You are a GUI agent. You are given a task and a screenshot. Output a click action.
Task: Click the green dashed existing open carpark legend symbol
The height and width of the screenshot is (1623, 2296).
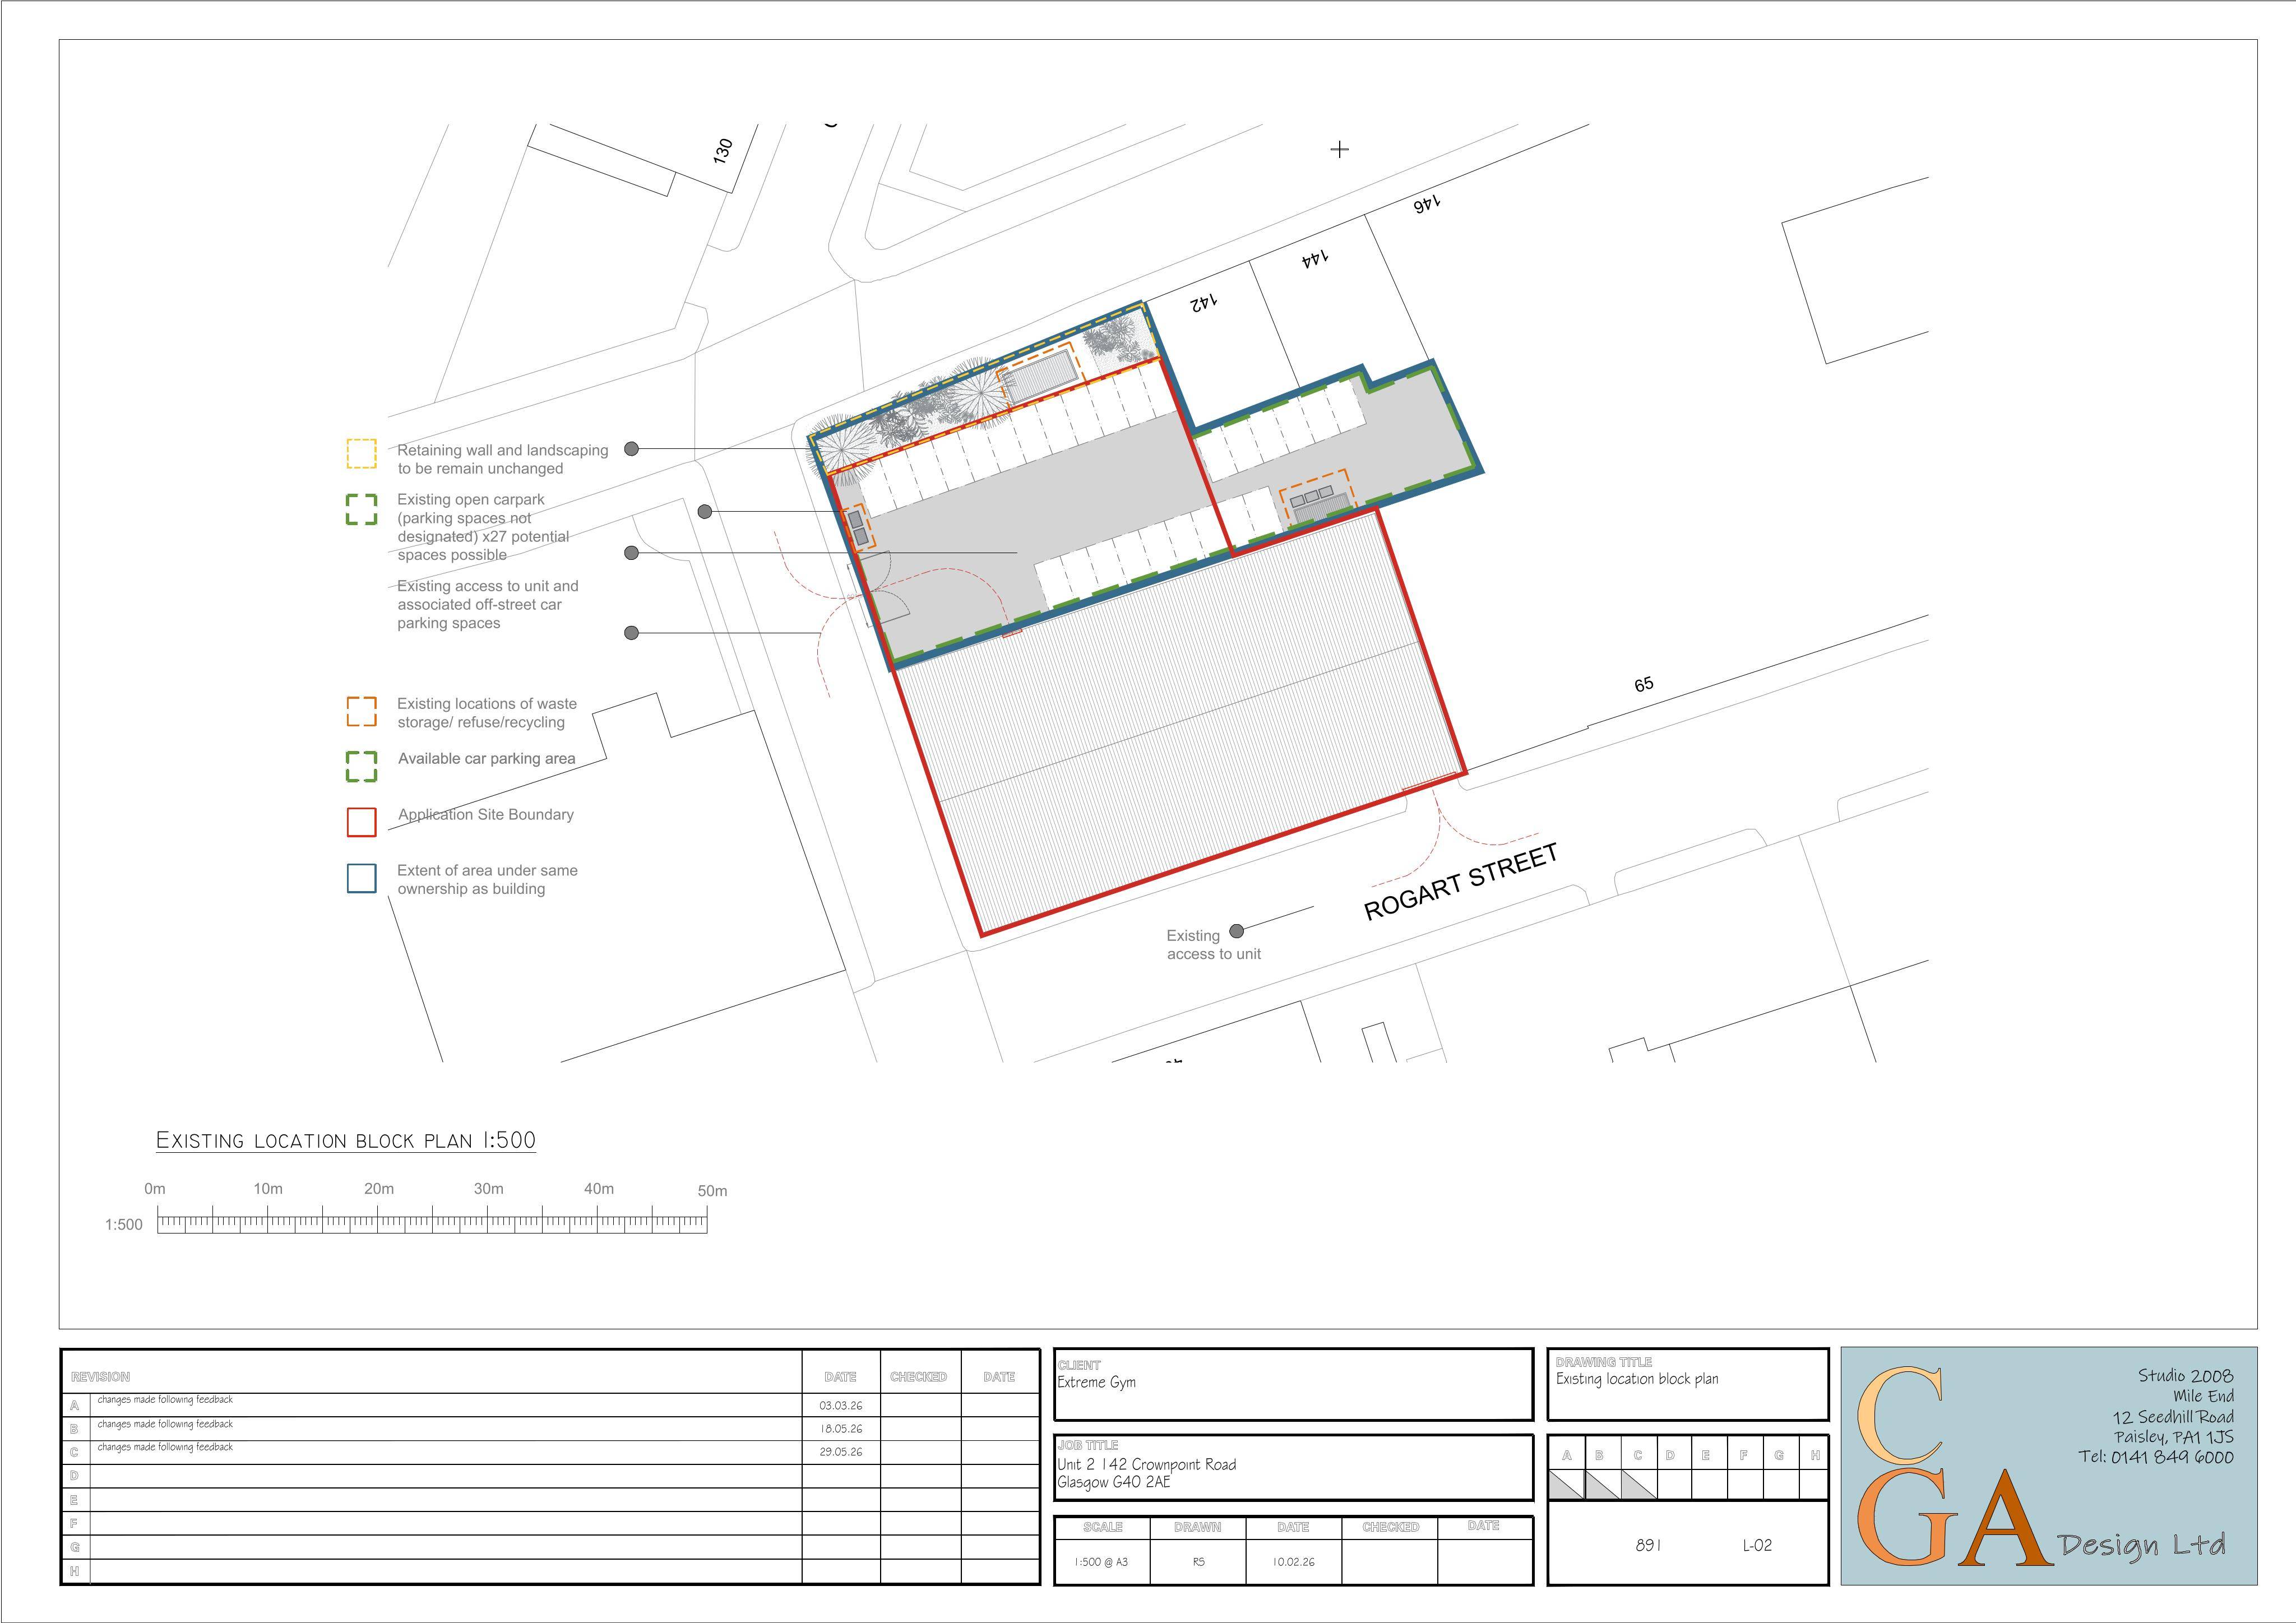click(361, 509)
